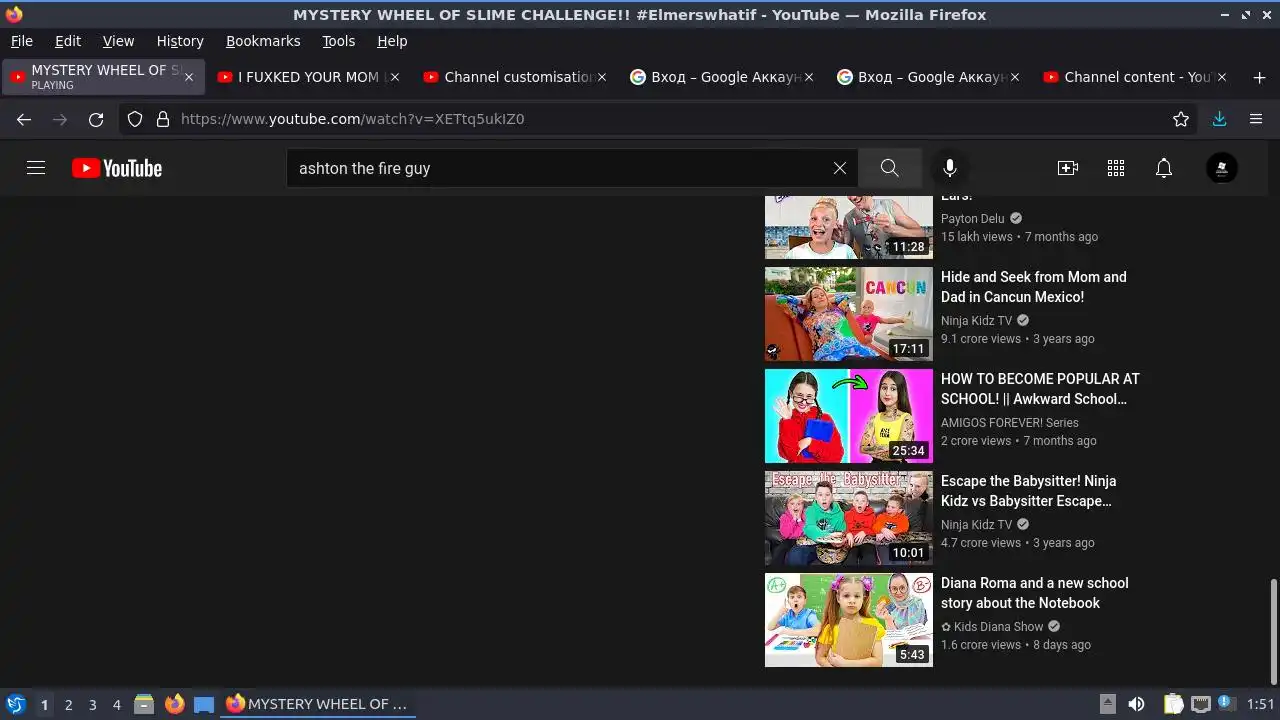This screenshot has height=720, width=1280.
Task: Bookmark this page with the star icon
Action: 1181,119
